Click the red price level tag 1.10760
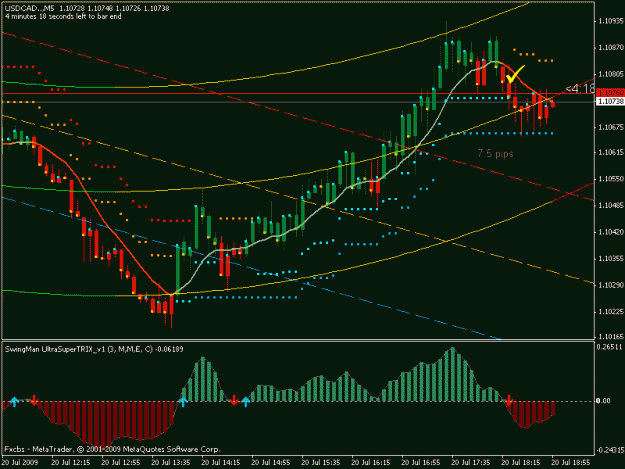Image resolution: width=625 pixels, height=469 pixels. (x=610, y=92)
